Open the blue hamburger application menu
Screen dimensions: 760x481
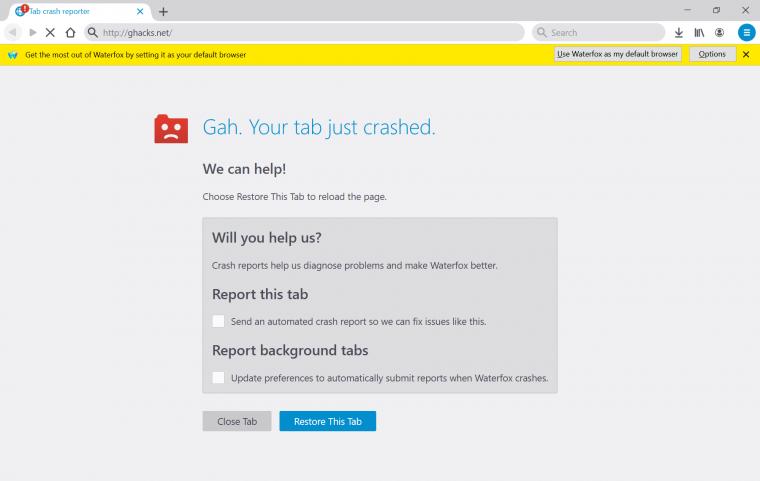point(746,32)
